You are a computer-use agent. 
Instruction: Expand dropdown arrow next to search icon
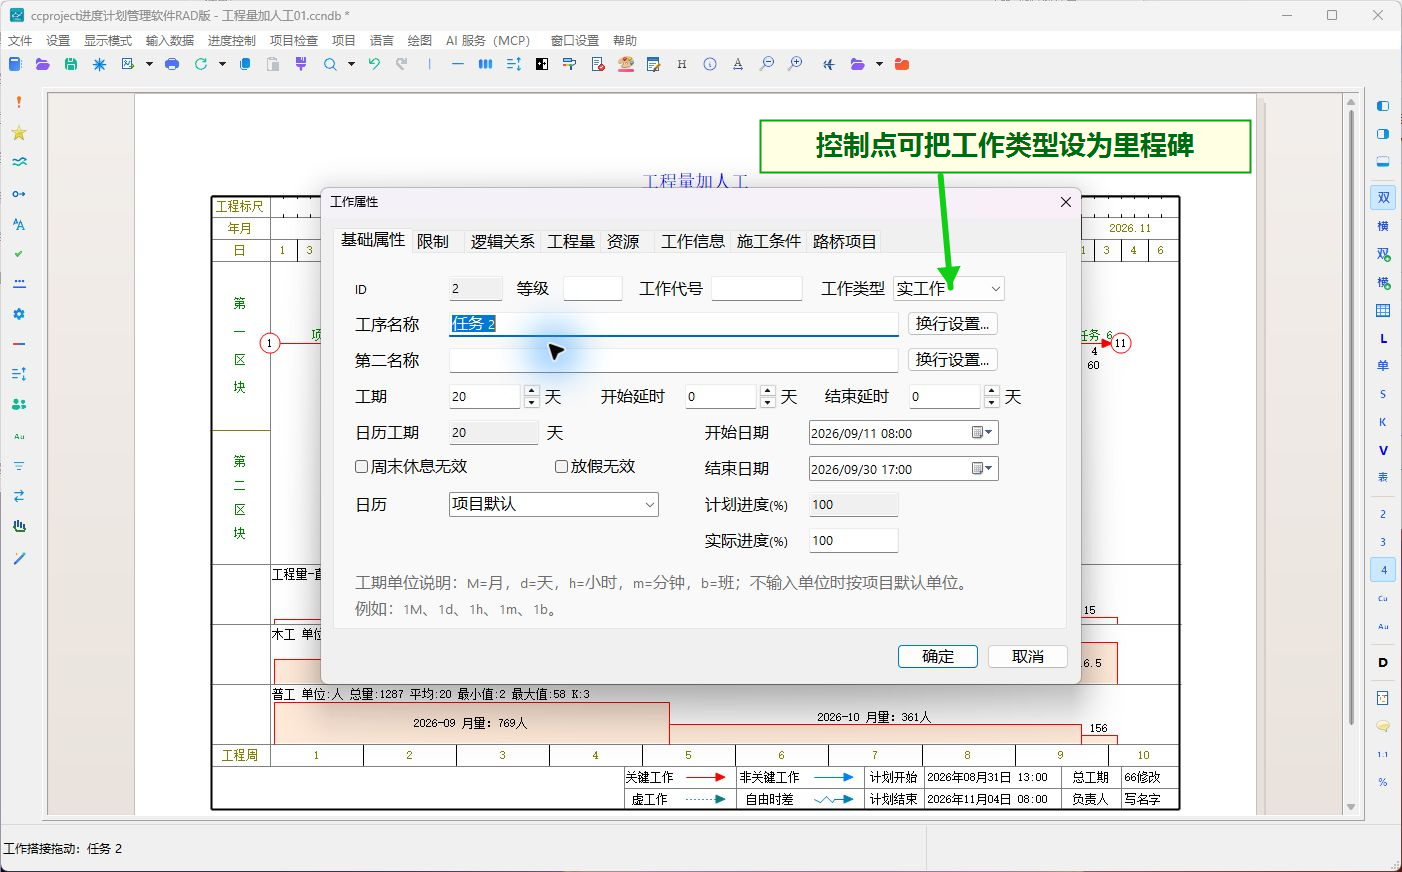pos(351,64)
